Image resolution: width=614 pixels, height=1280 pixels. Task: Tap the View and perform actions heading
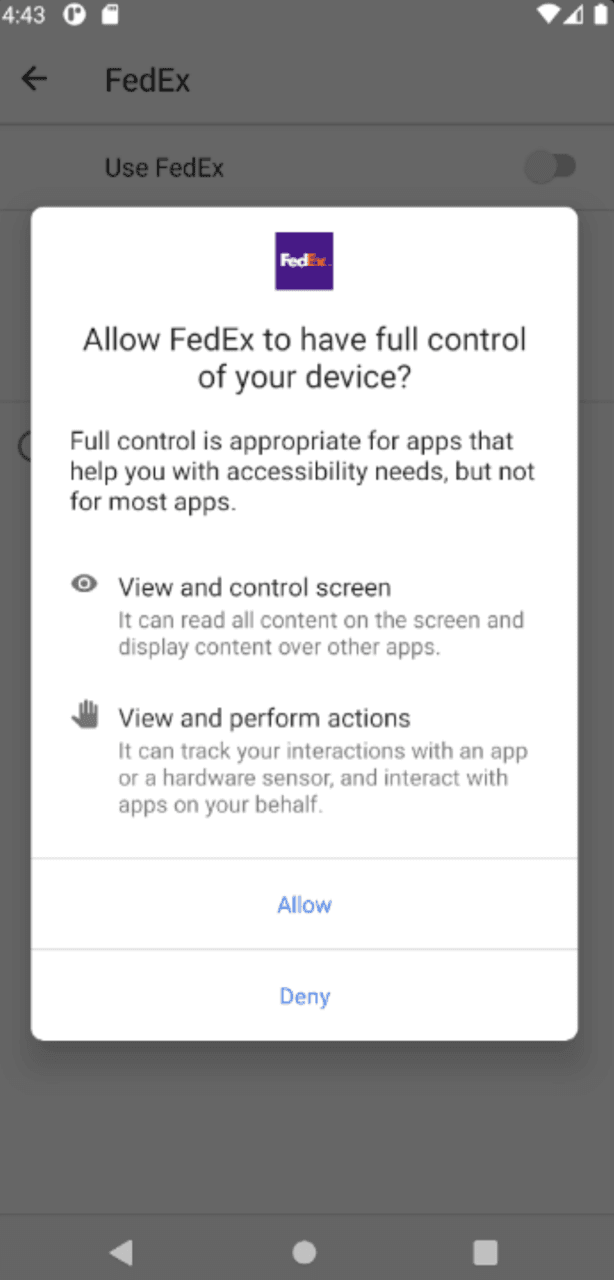click(264, 718)
